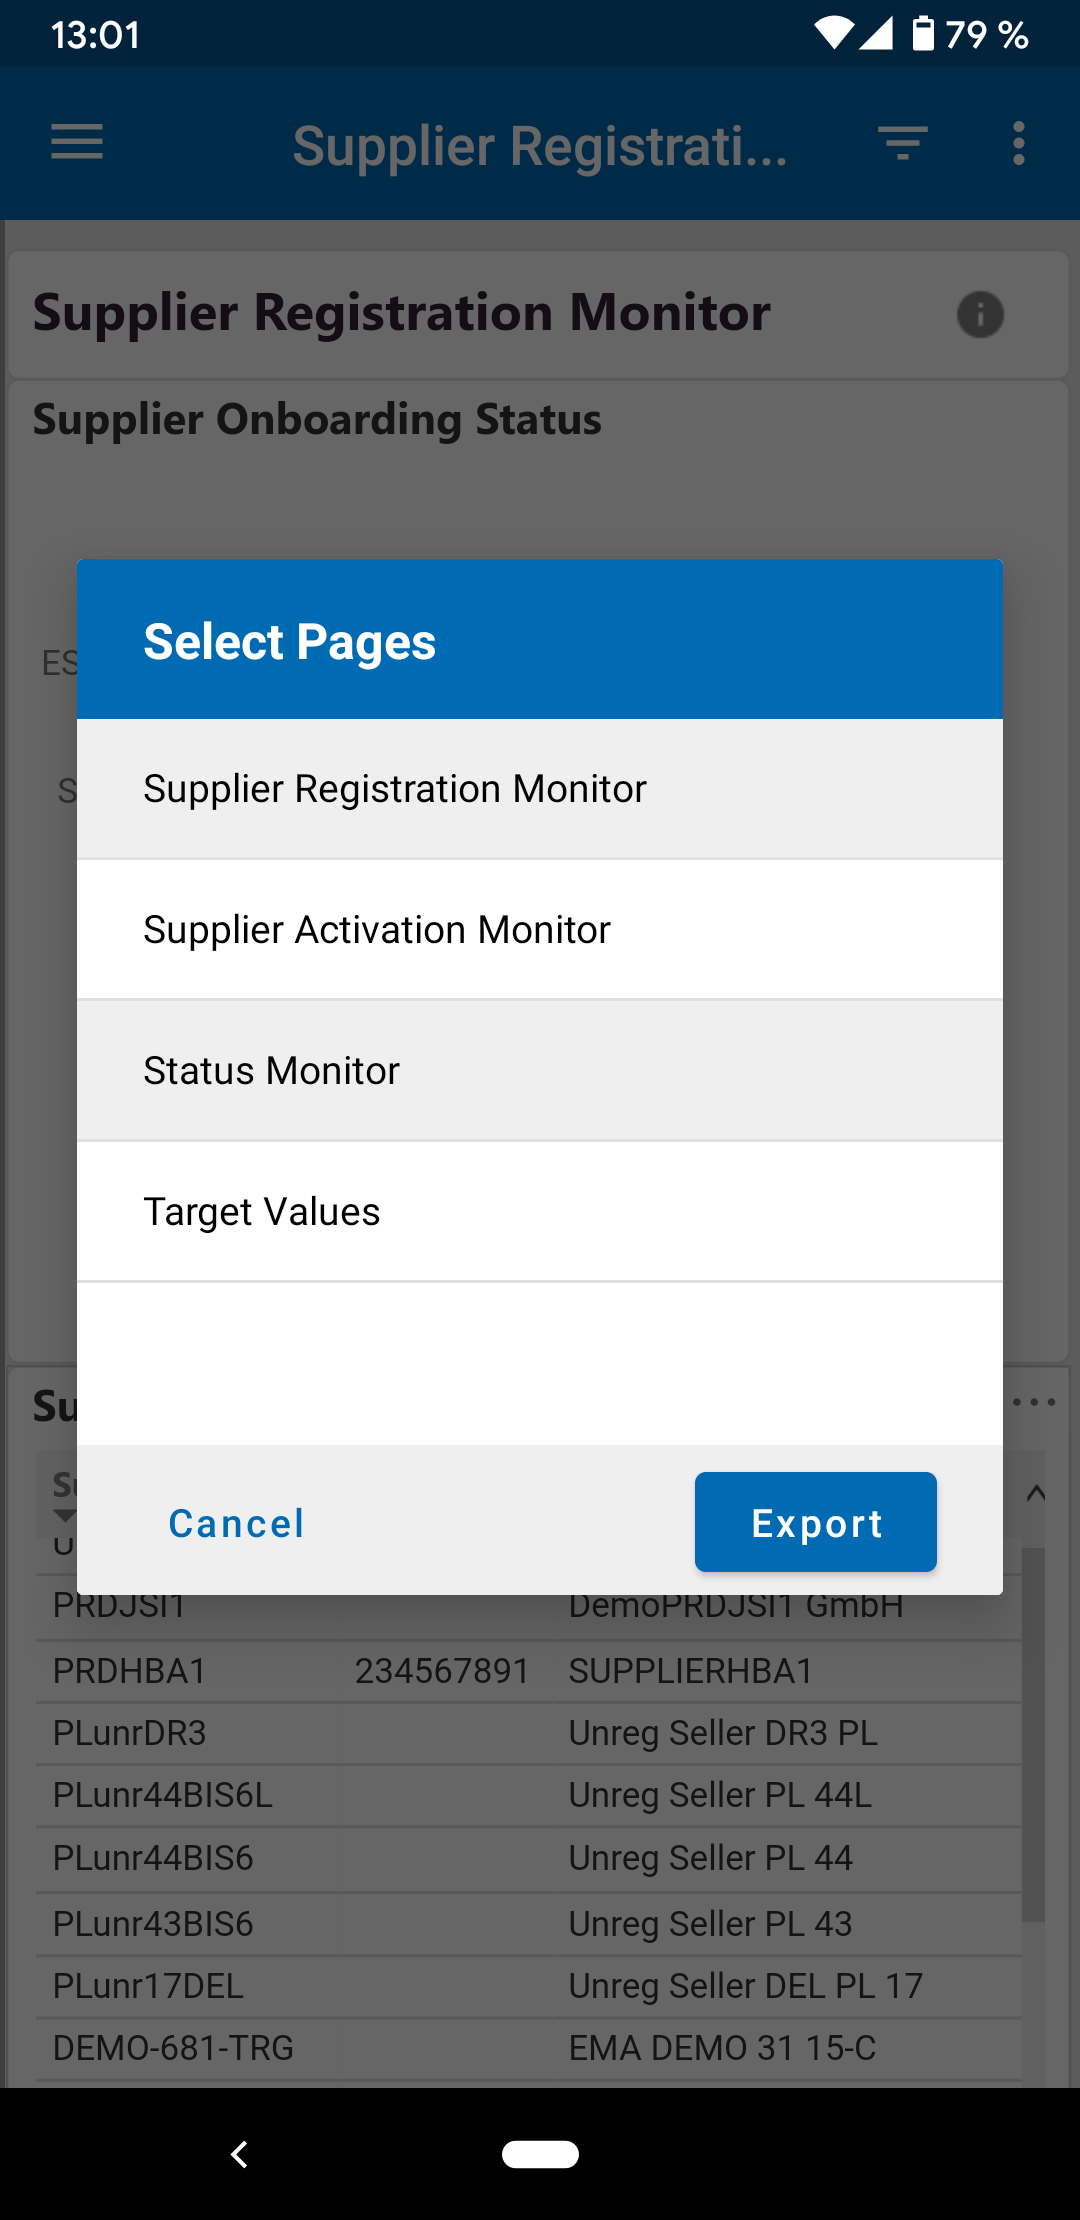1080x2220 pixels.
Task: Cancel the Select Pages dialog
Action: 236,1523
